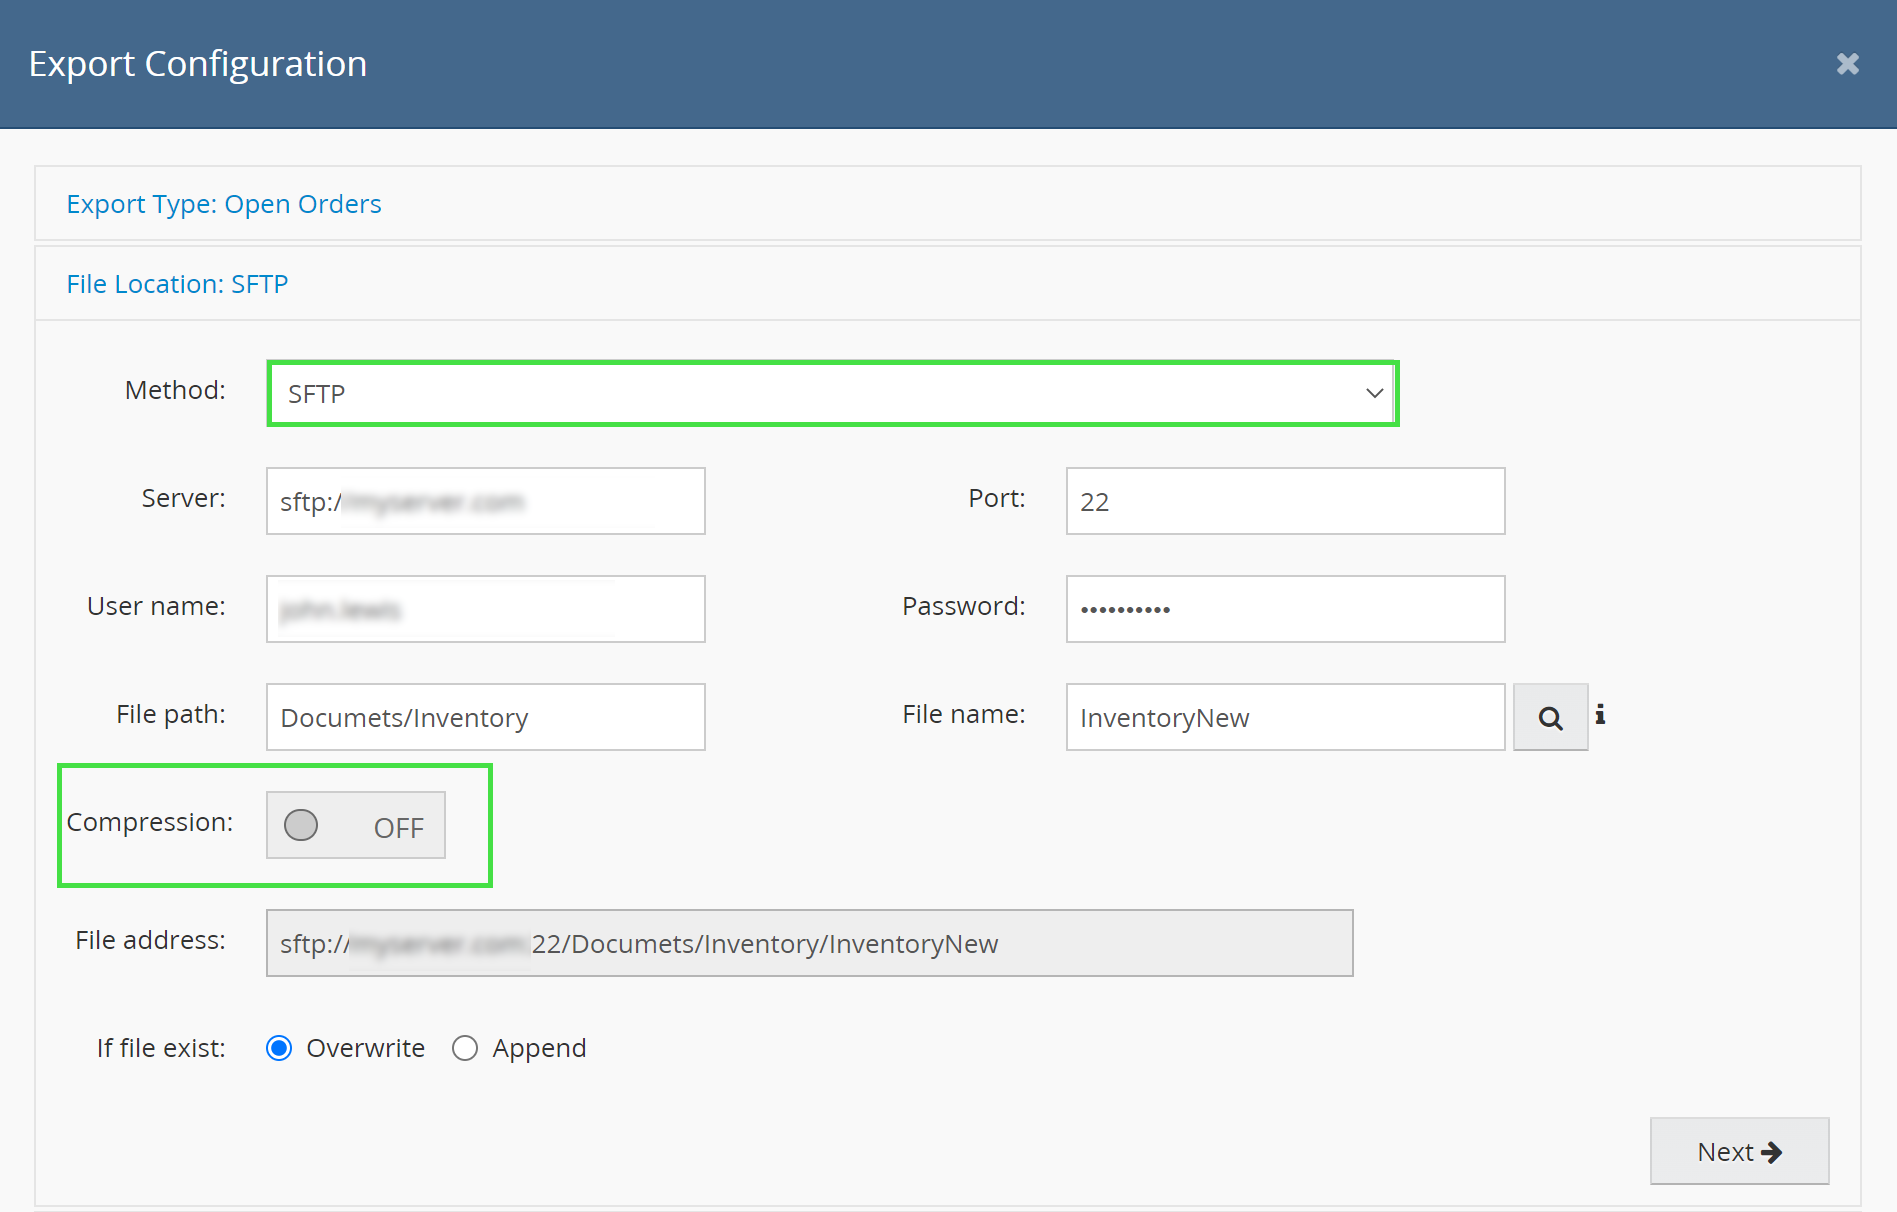Click the File path field Documets/Inventory

click(485, 718)
